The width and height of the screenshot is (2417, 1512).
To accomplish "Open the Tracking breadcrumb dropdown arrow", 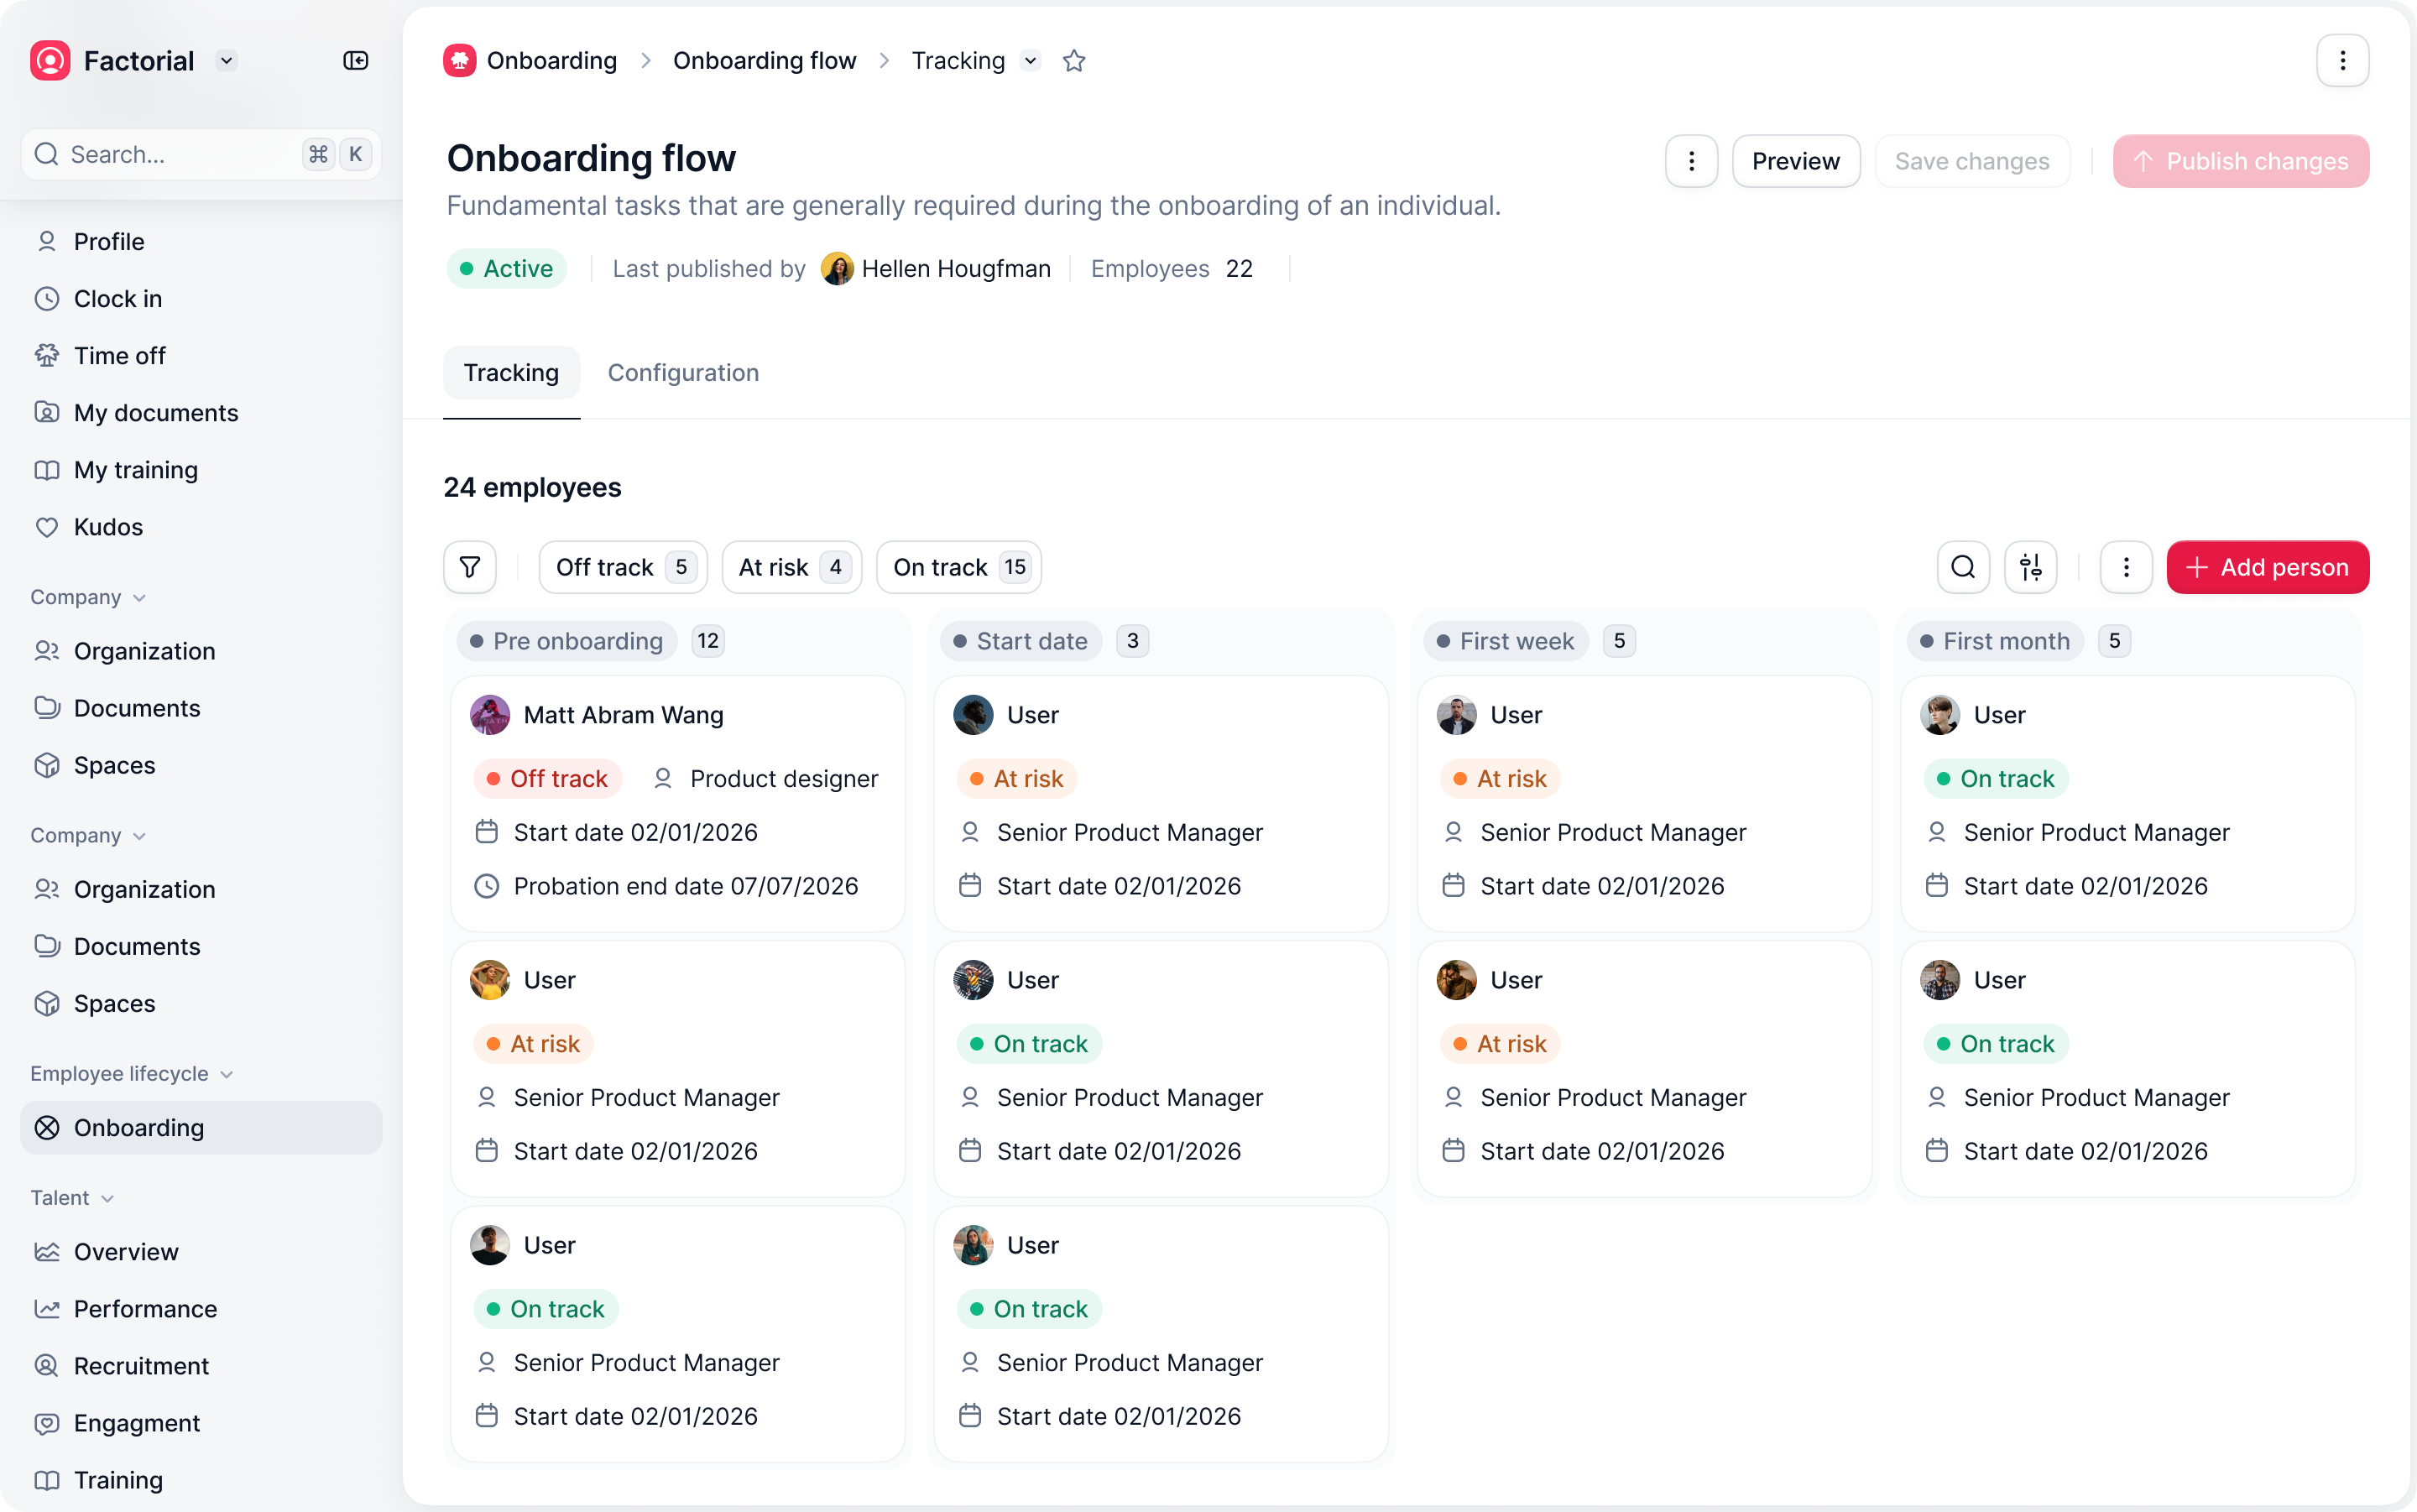I will click(x=1030, y=61).
